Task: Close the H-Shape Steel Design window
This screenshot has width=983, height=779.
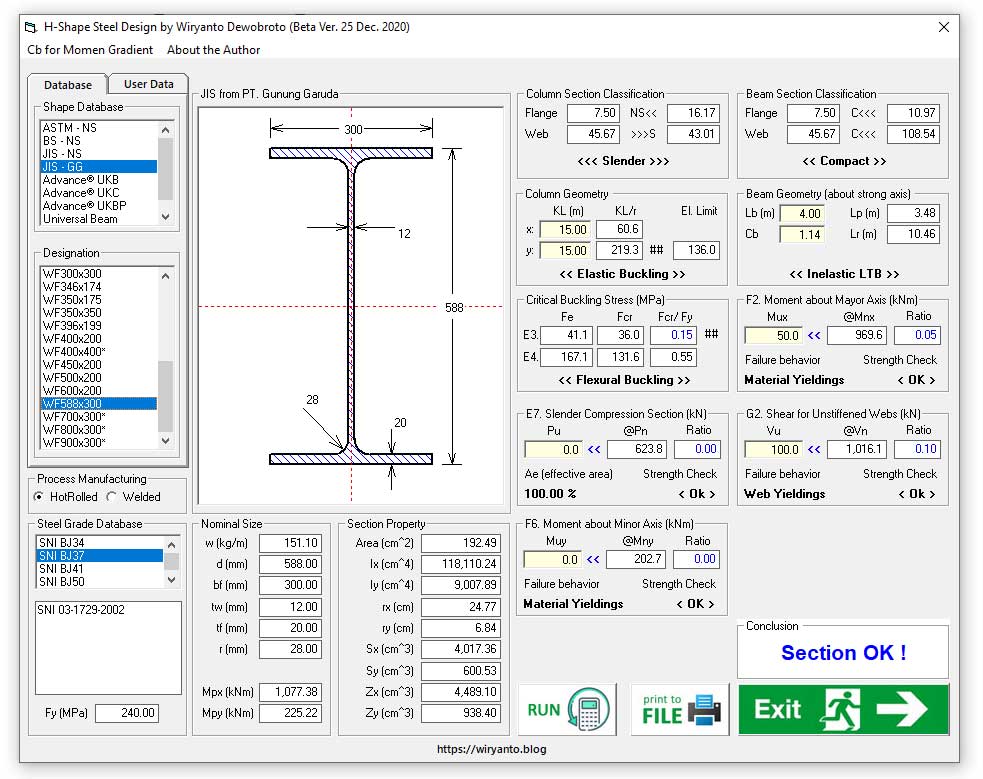Action: [x=943, y=28]
